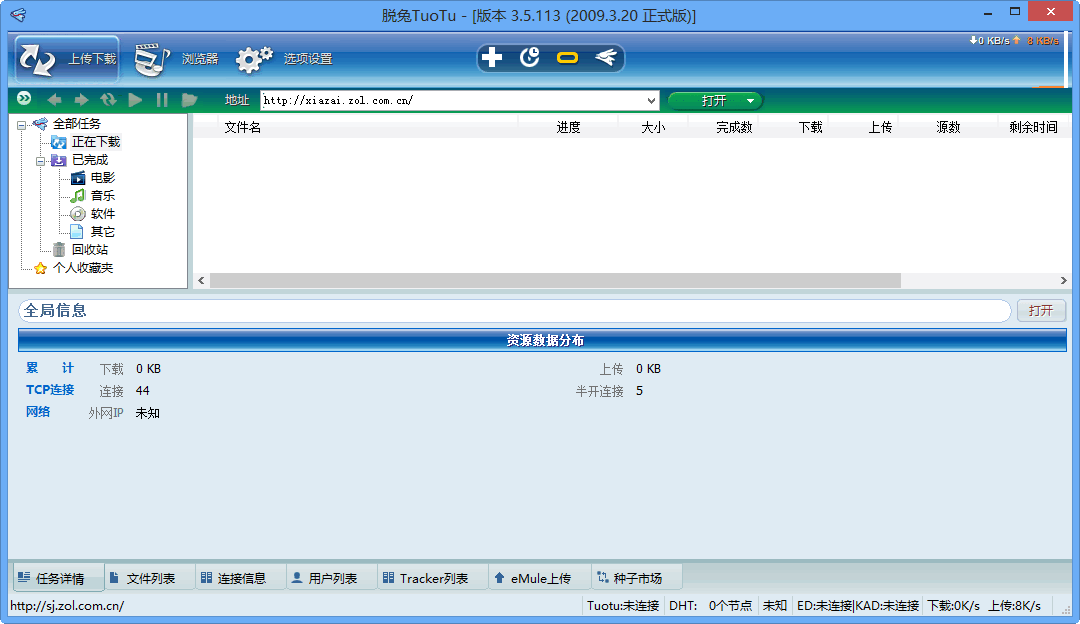Click the pause icon on the green bar
The height and width of the screenshot is (624, 1080).
point(162,100)
